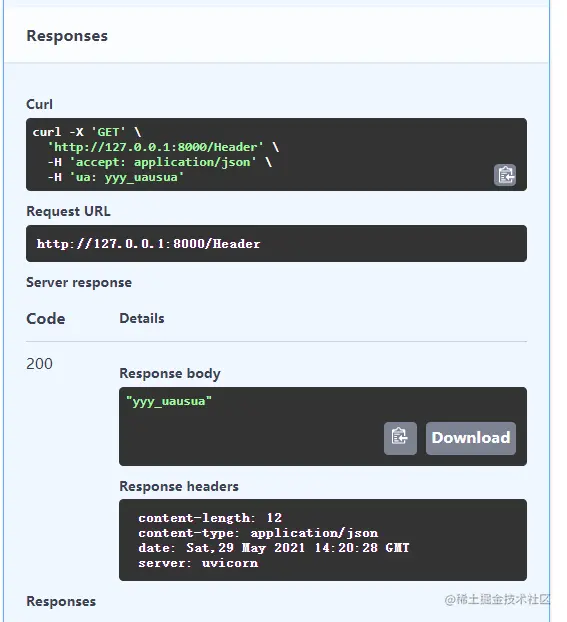Click the Request URL label
567x622 pixels.
[x=68, y=211]
